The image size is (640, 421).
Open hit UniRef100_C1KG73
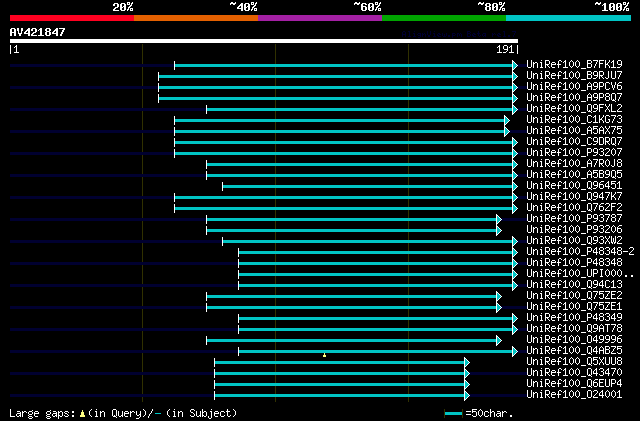tap(574, 119)
